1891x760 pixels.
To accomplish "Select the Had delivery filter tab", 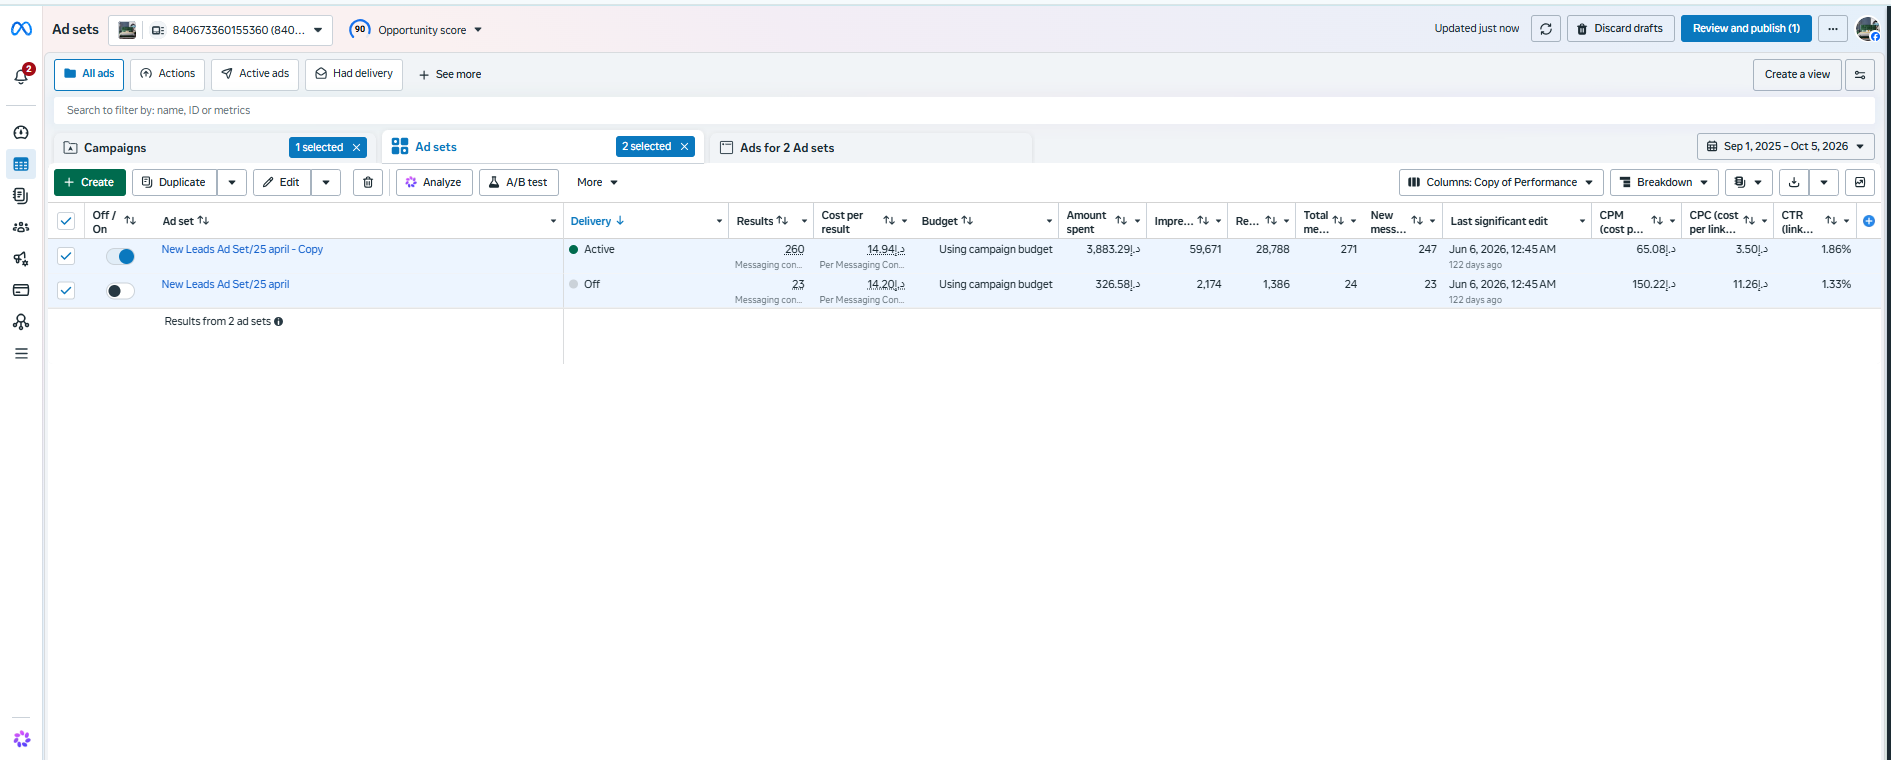I will 354,74.
